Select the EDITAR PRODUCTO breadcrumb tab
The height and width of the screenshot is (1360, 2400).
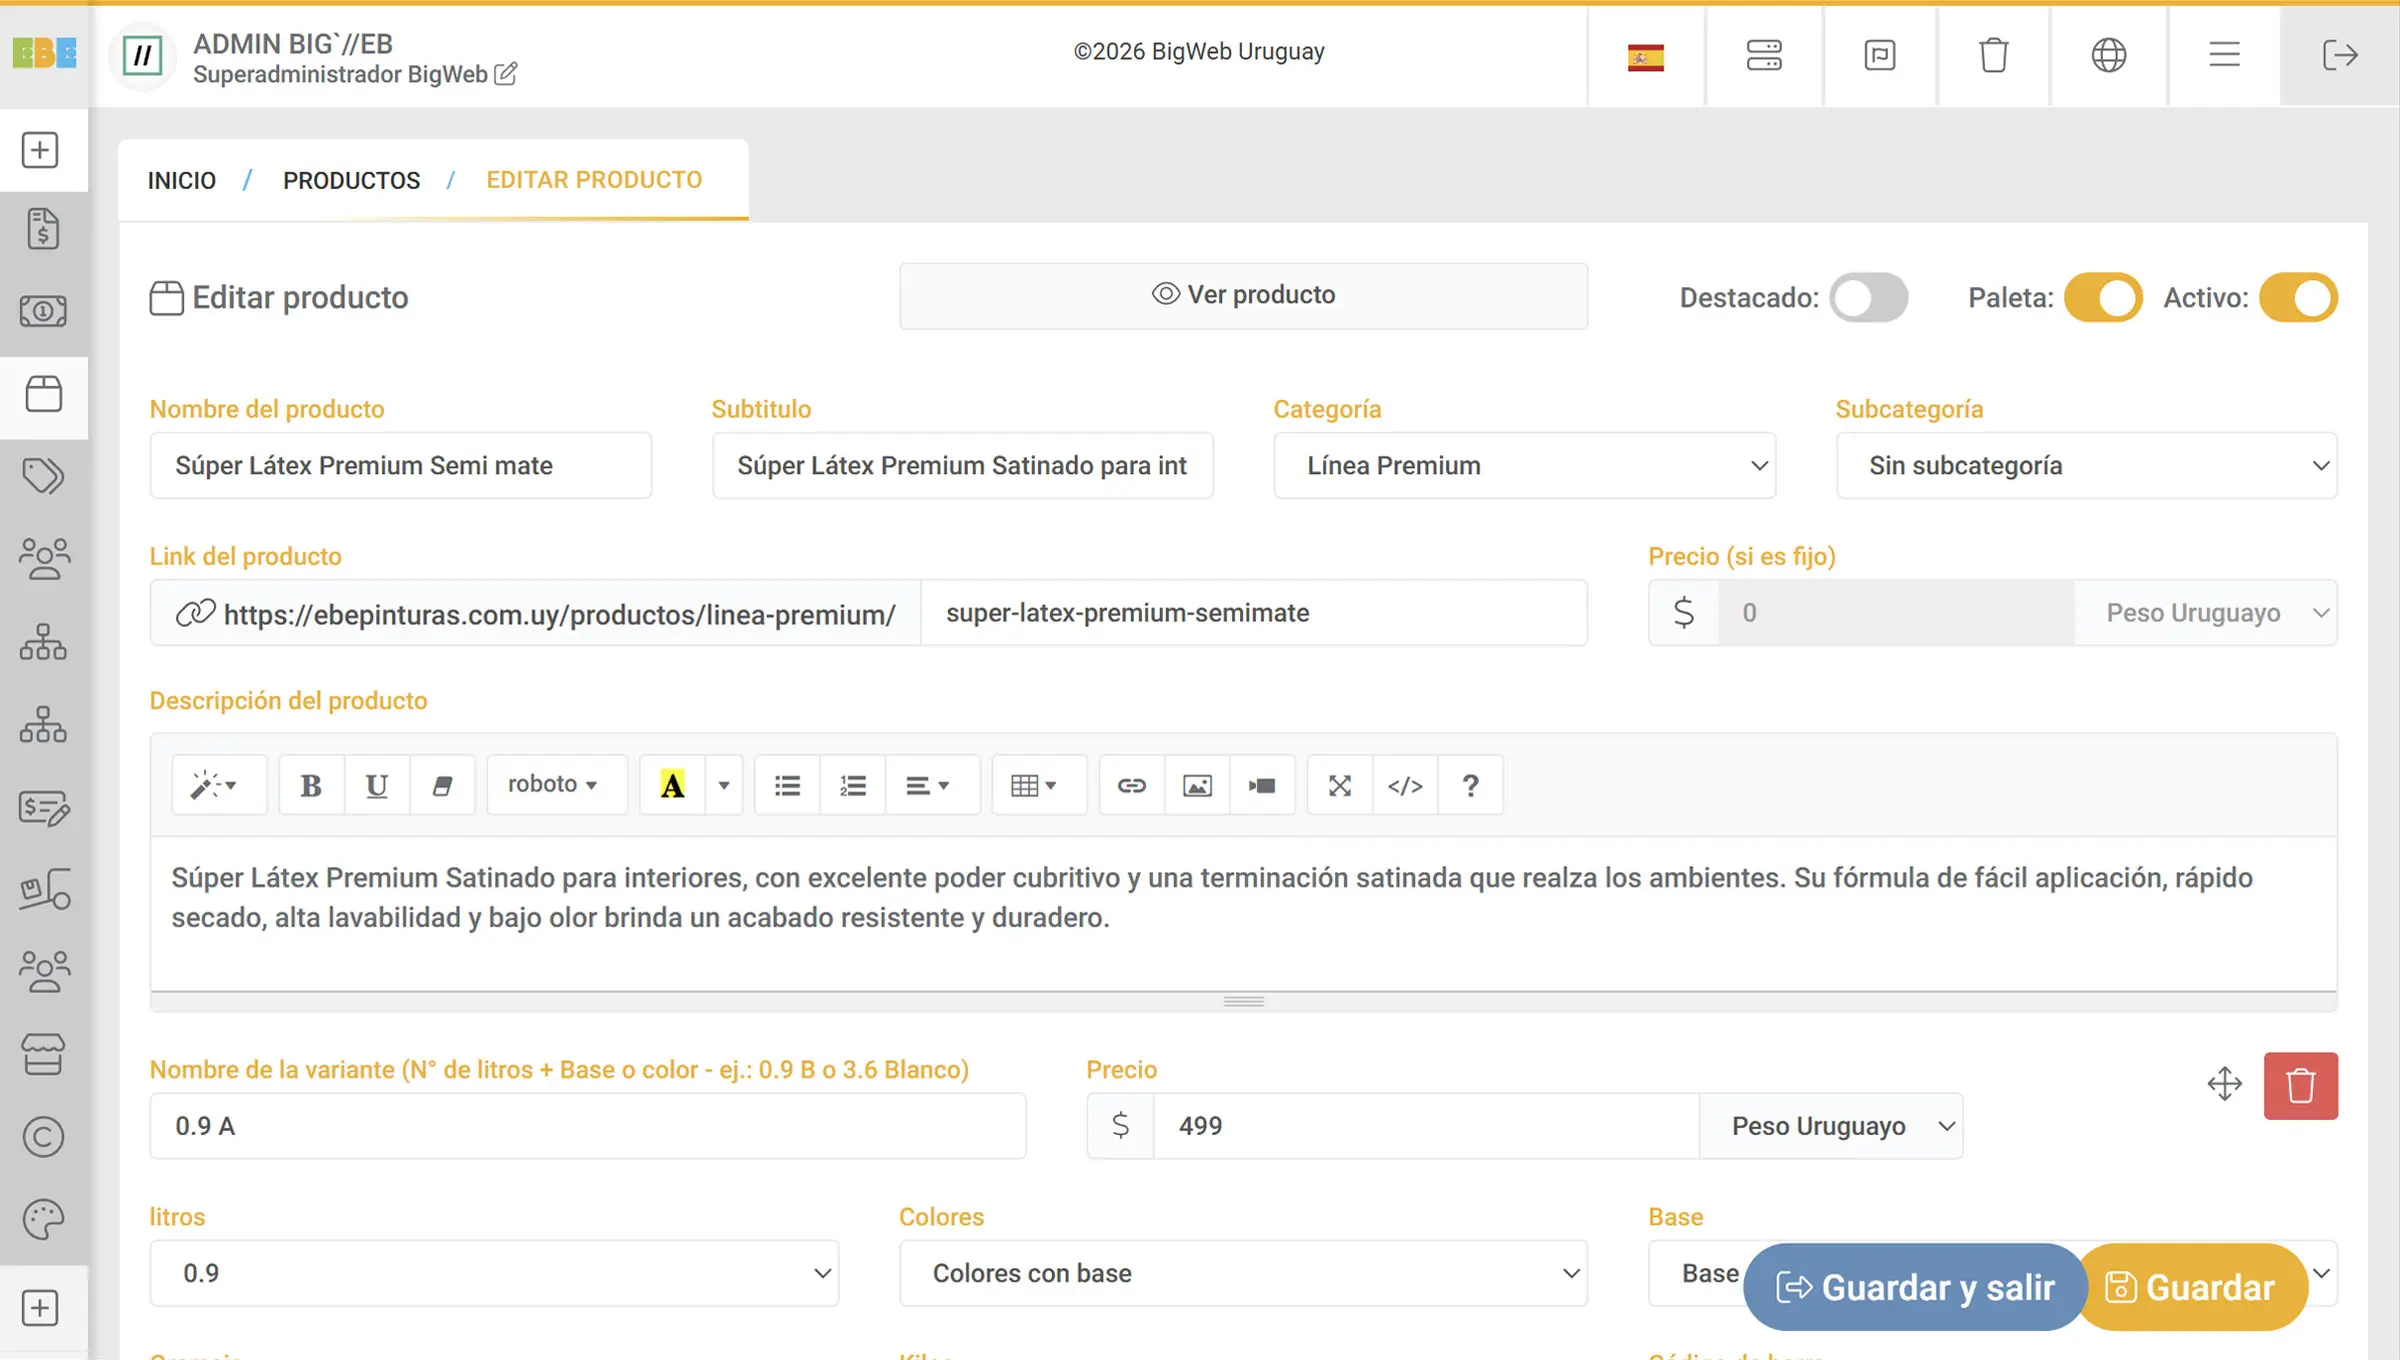click(594, 180)
